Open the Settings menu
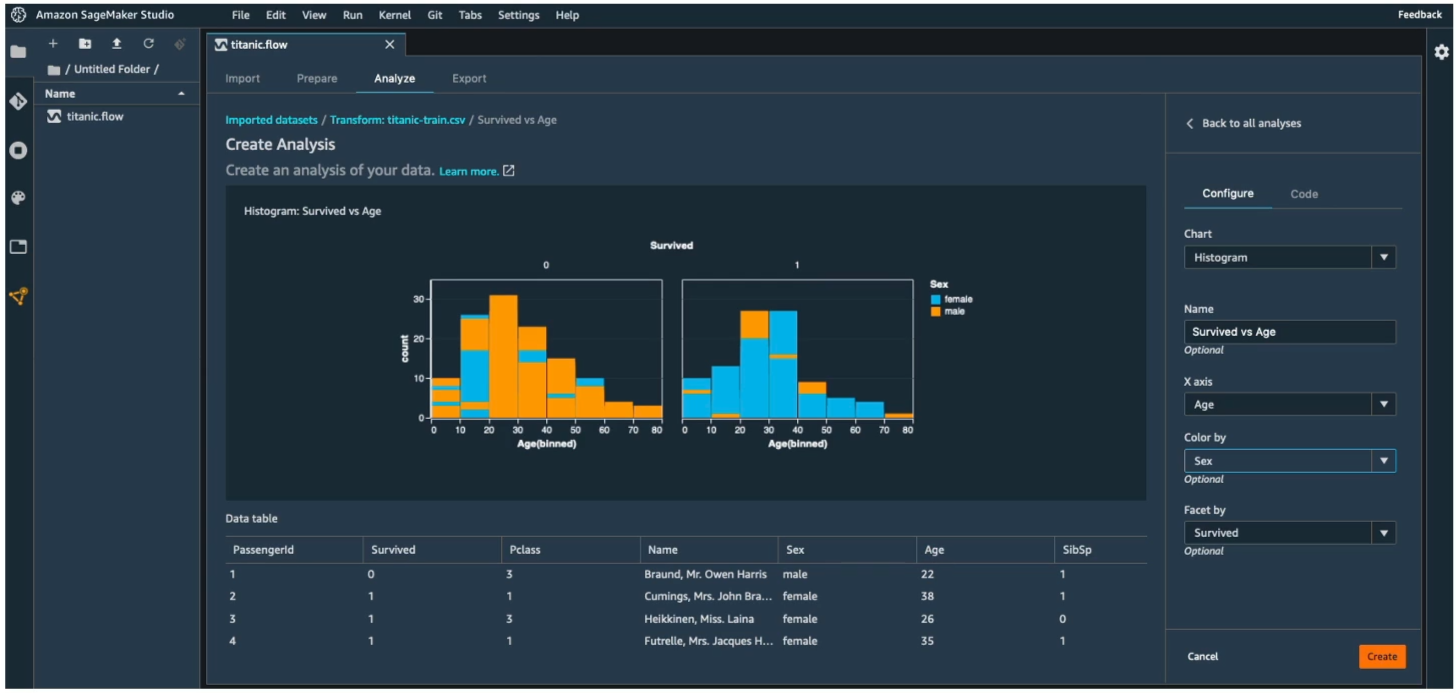The image size is (1456, 693). point(518,15)
